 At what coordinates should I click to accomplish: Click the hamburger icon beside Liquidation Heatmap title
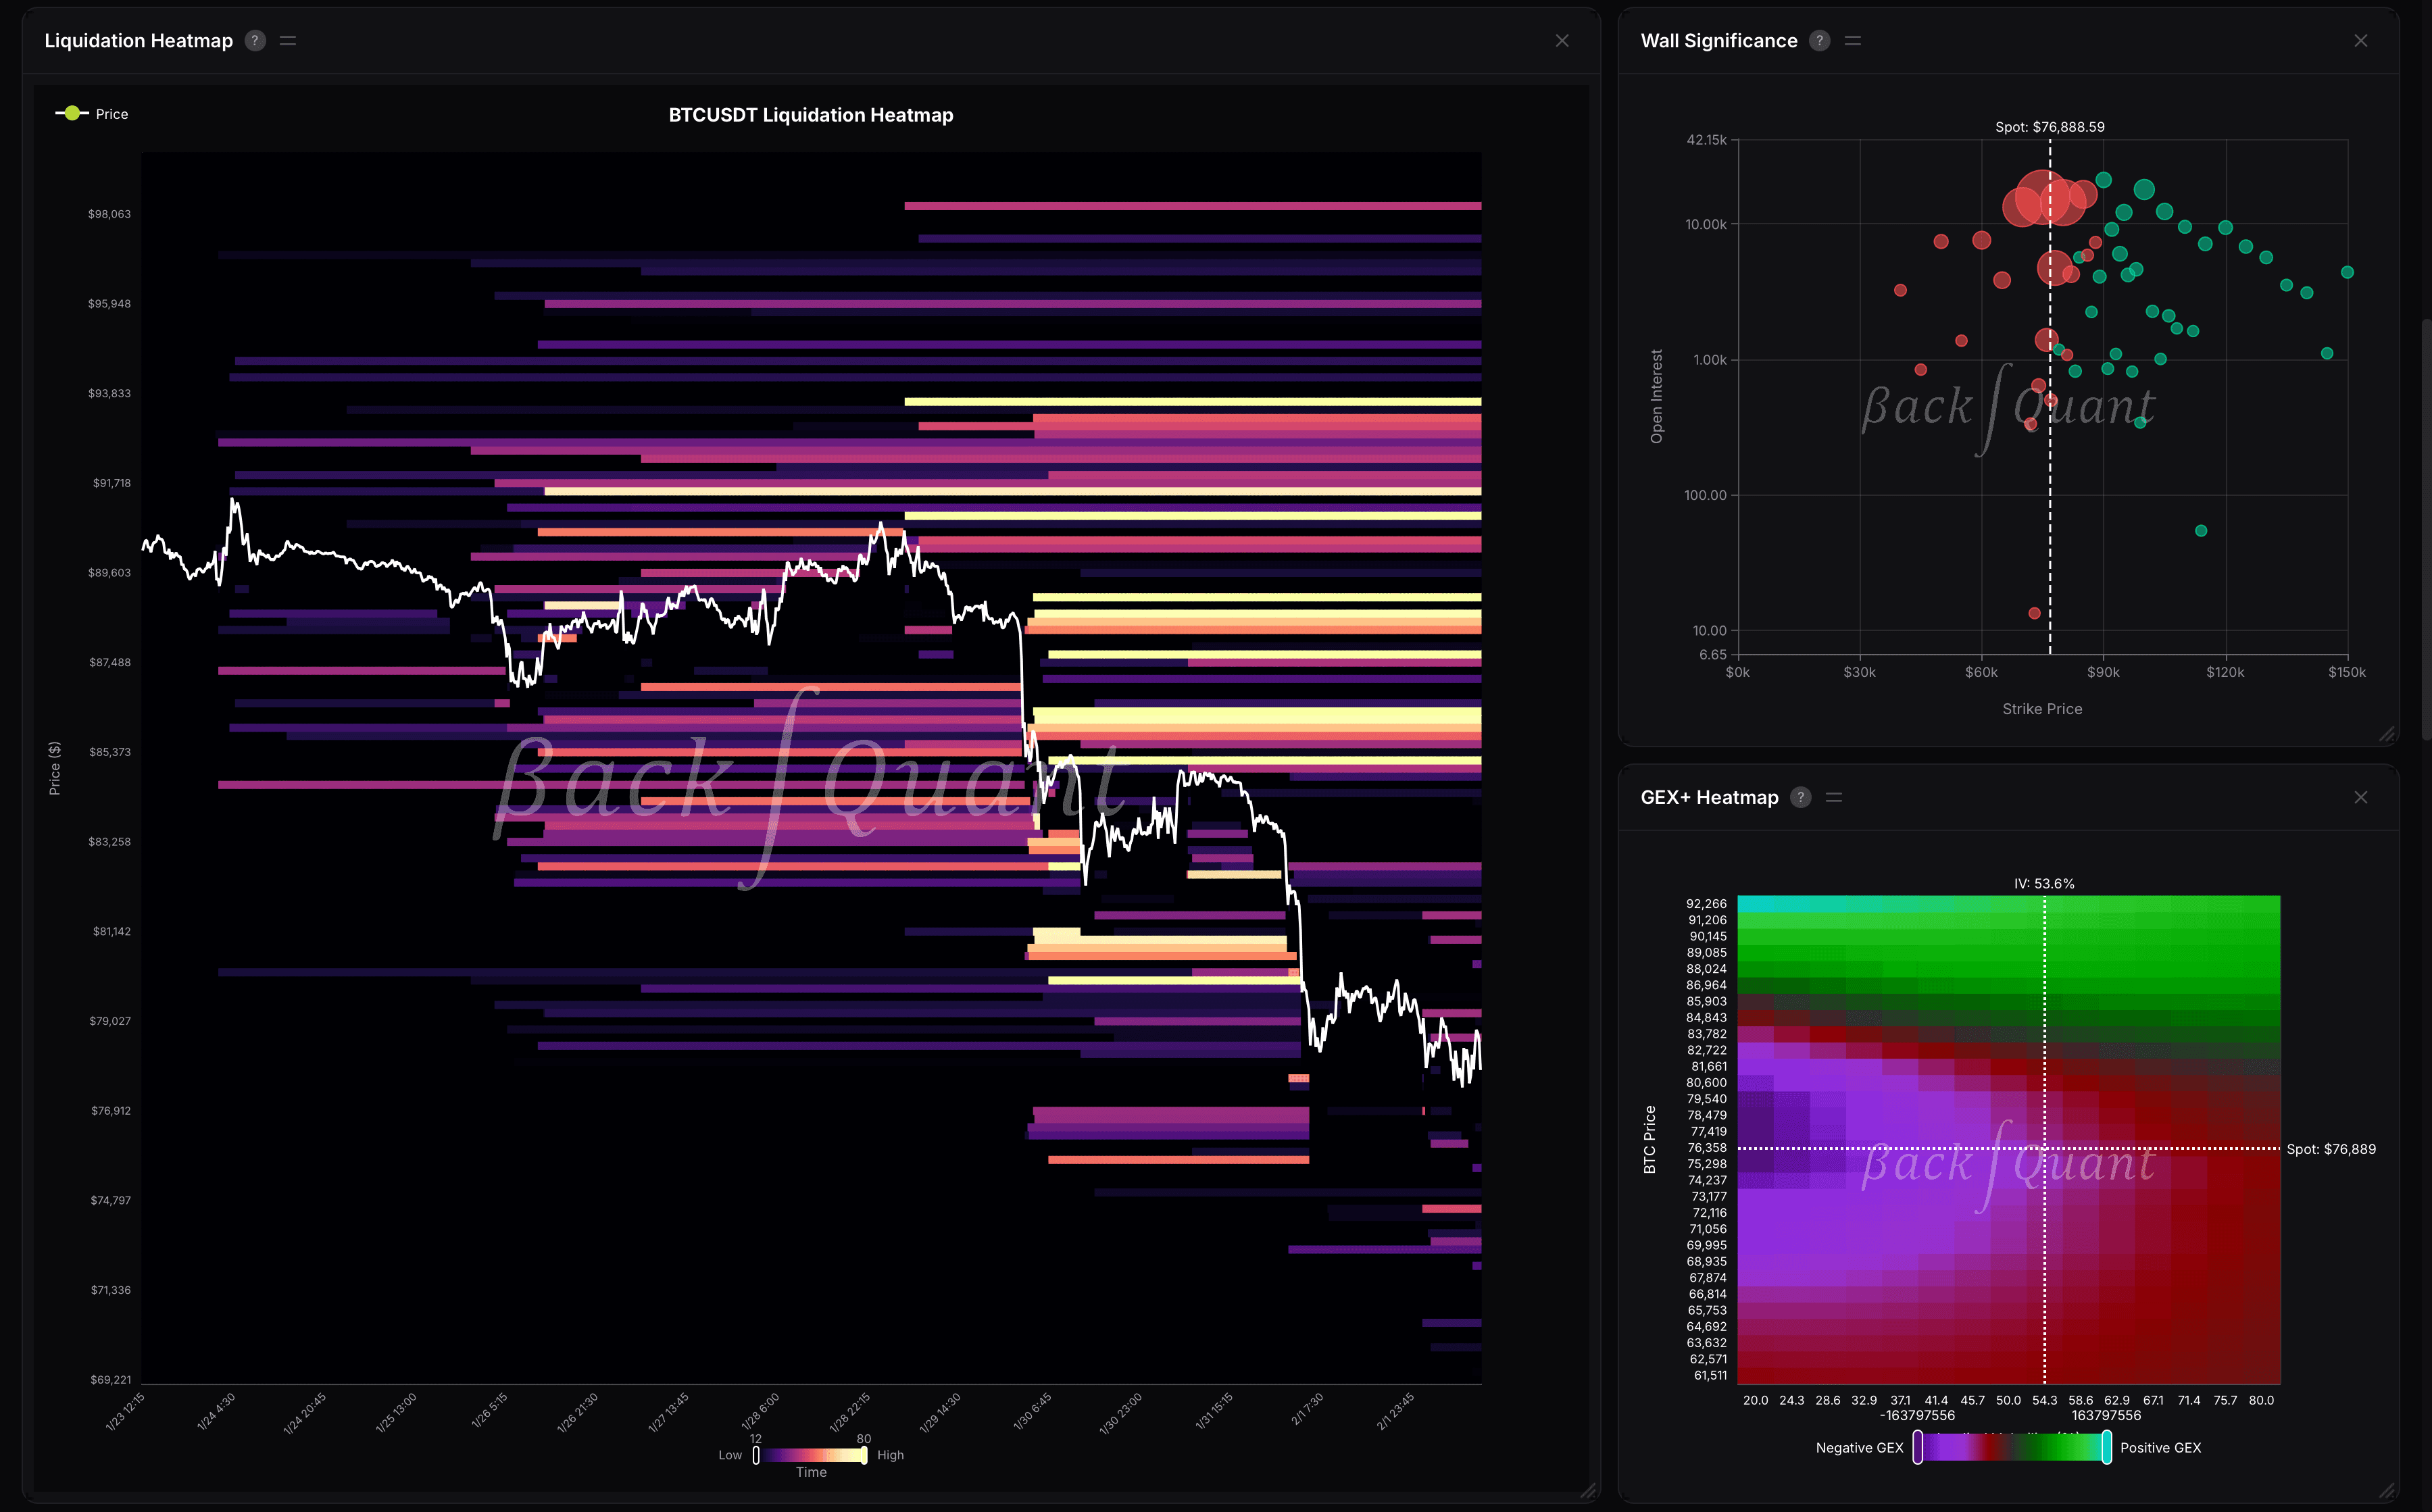pyautogui.click(x=288, y=40)
